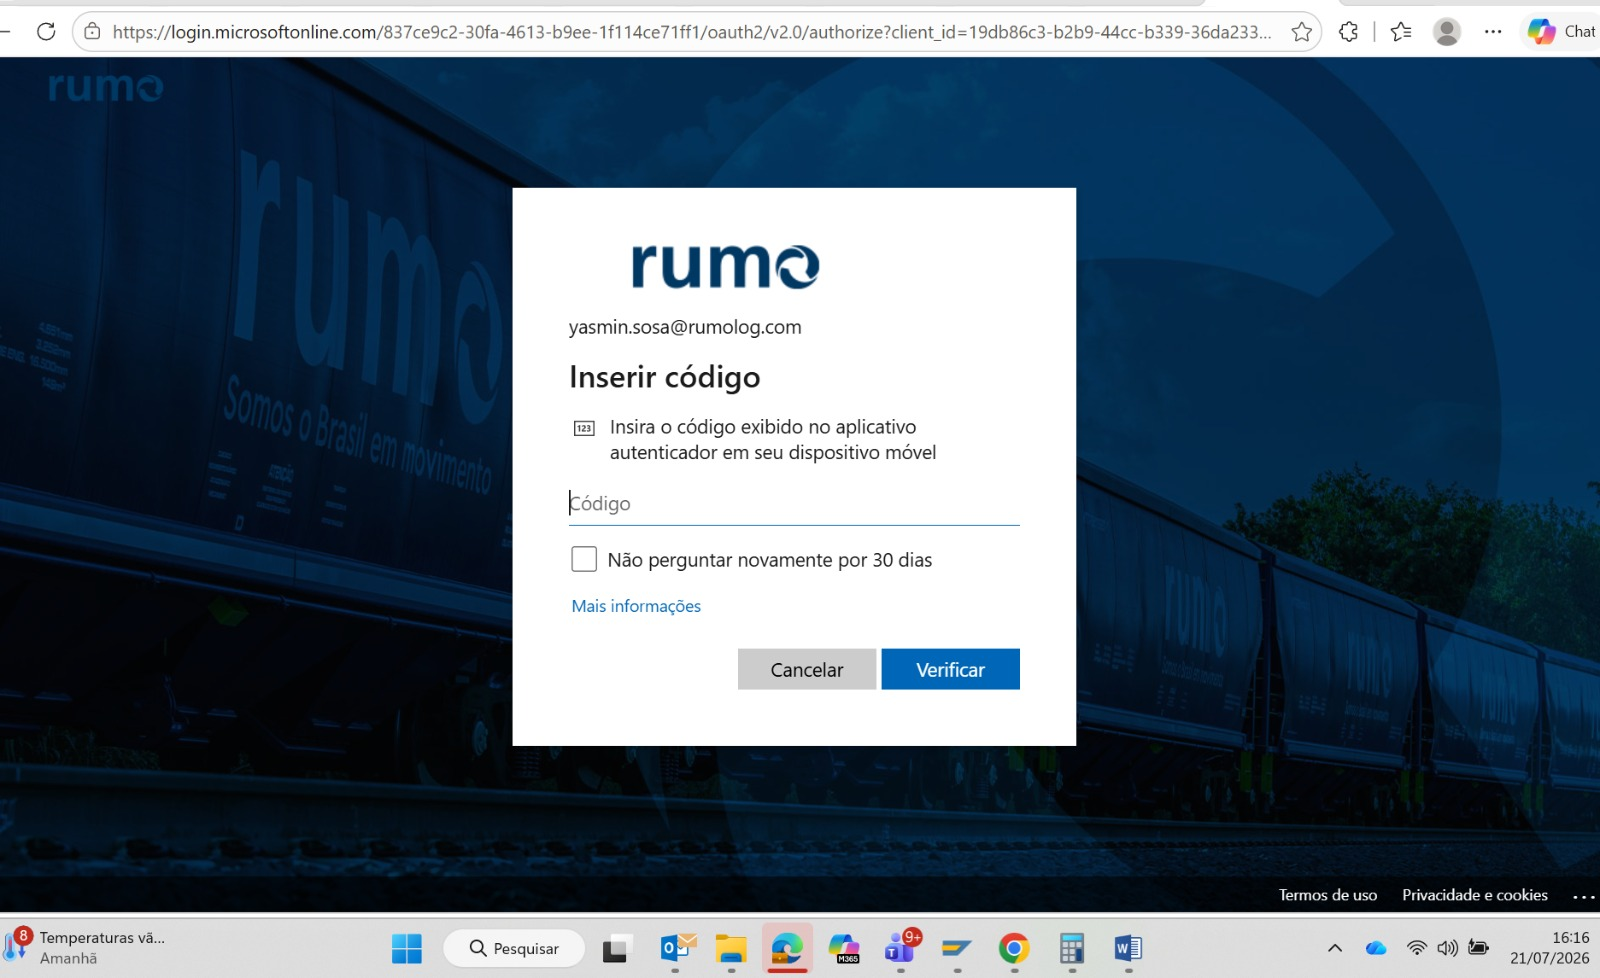Open the Termos de uso link
Image resolution: width=1600 pixels, height=978 pixels.
[x=1328, y=895]
